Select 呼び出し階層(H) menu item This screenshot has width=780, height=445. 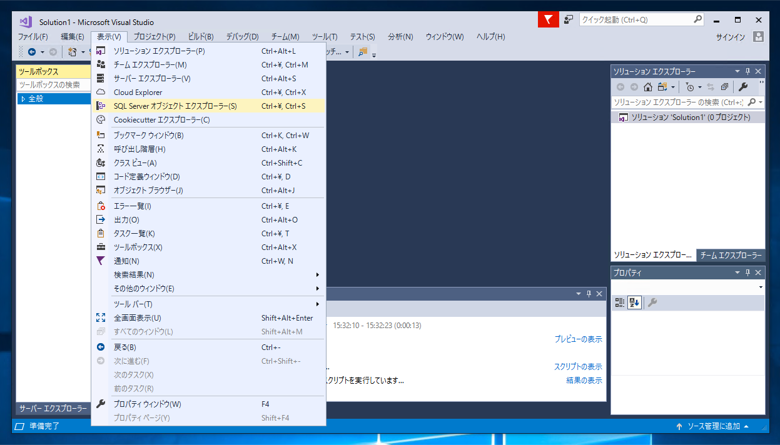click(x=209, y=149)
